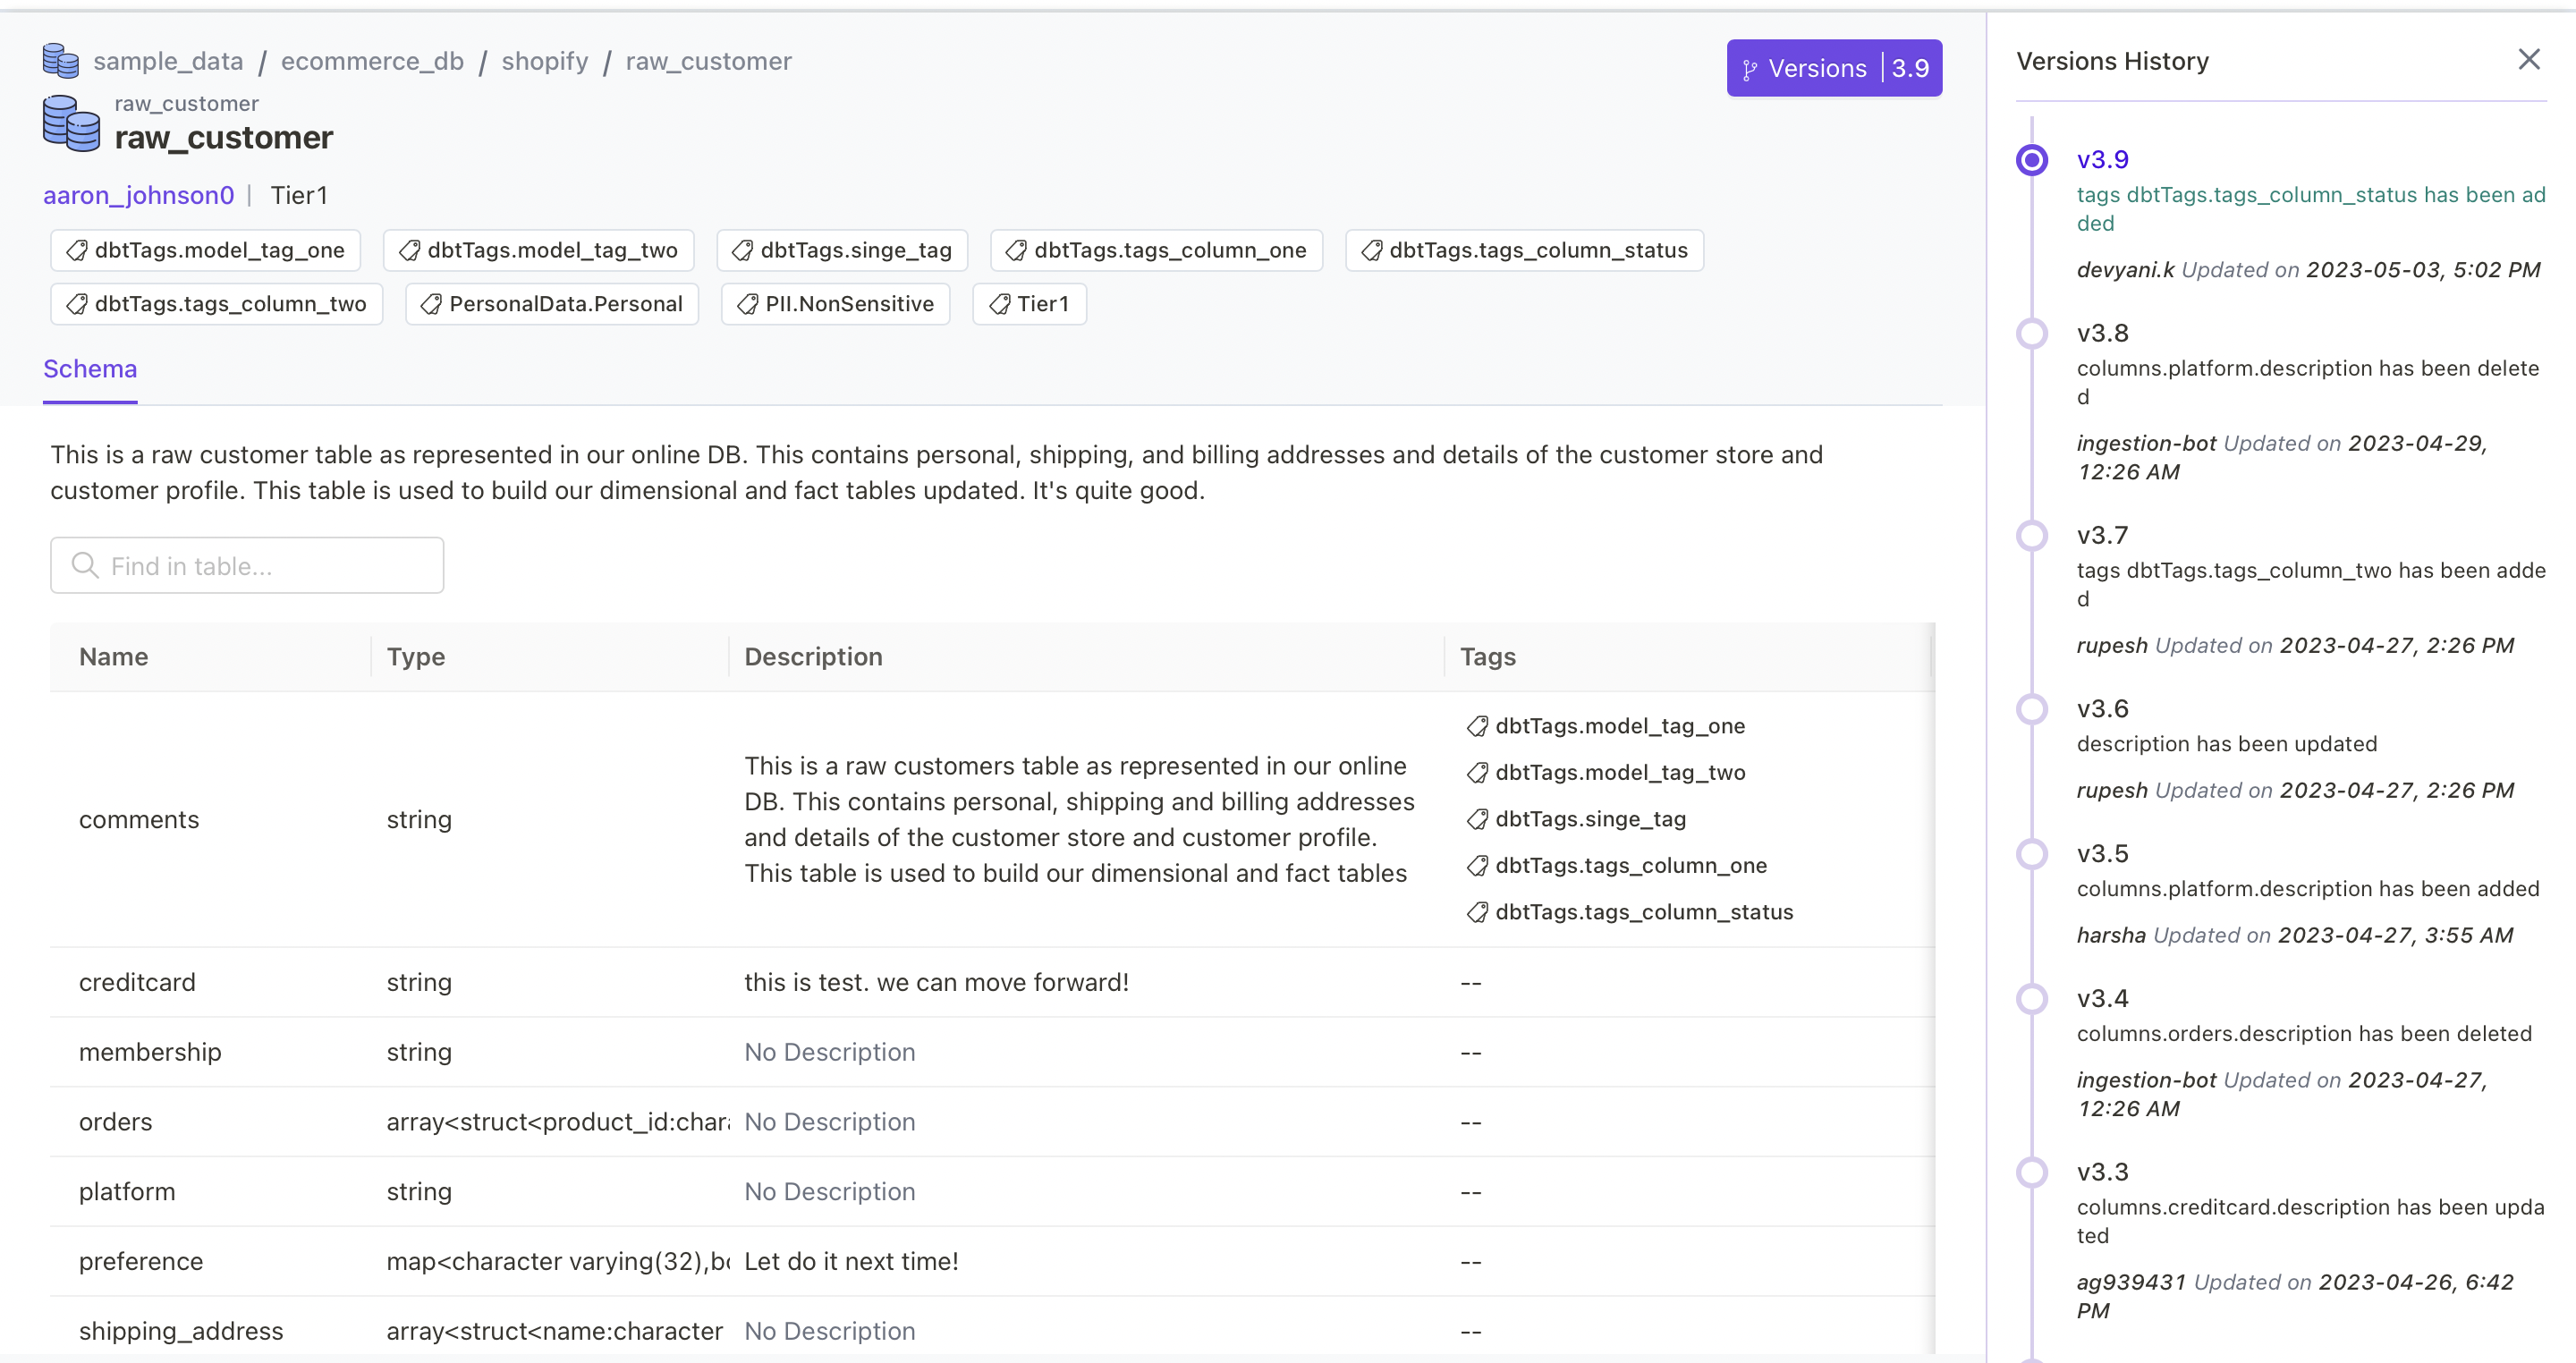Click the database icon next to sample_data breadcrumb
Viewport: 2576px width, 1363px height.
click(60, 60)
